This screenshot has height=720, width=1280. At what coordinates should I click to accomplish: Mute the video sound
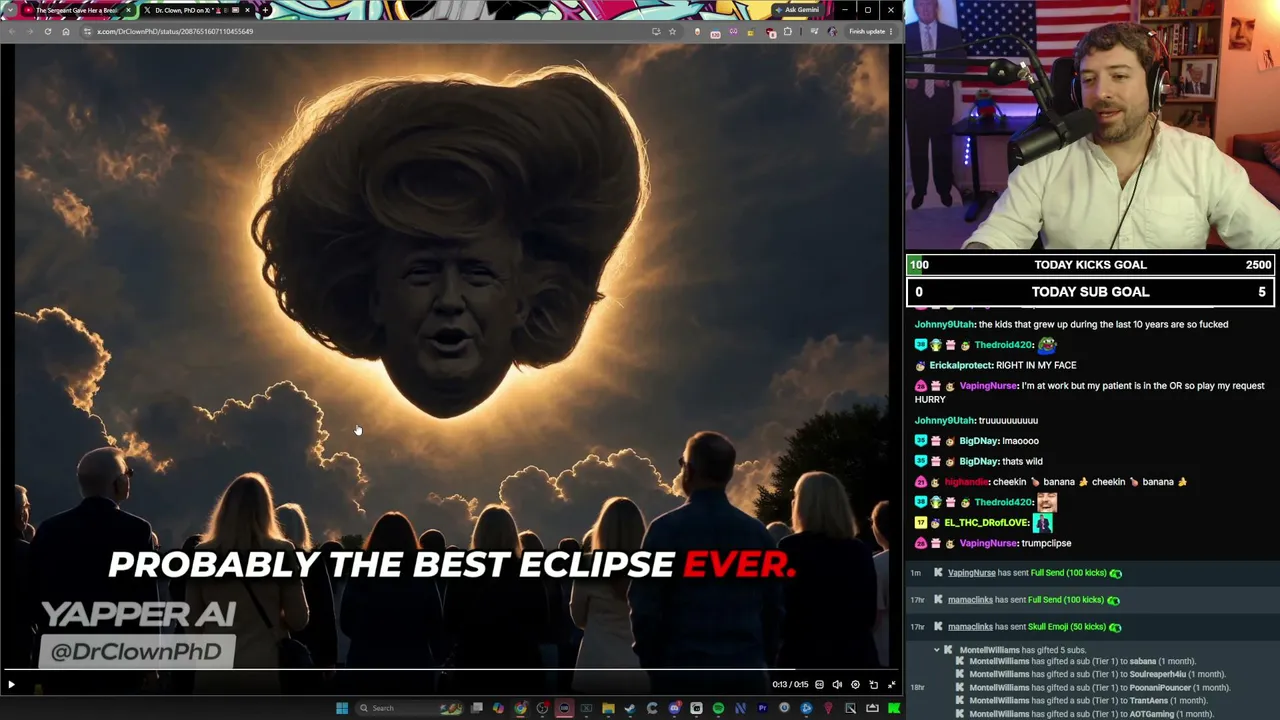point(837,685)
